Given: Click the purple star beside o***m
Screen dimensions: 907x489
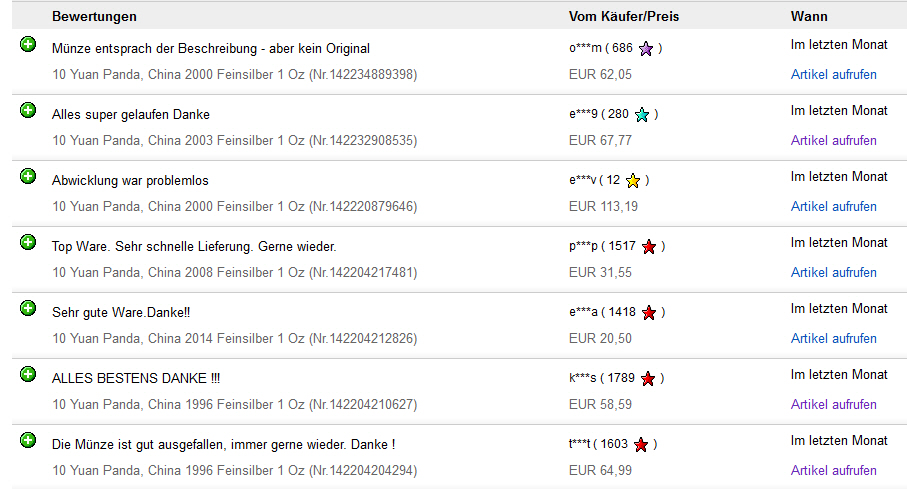Looking at the screenshot, I should tap(646, 49).
